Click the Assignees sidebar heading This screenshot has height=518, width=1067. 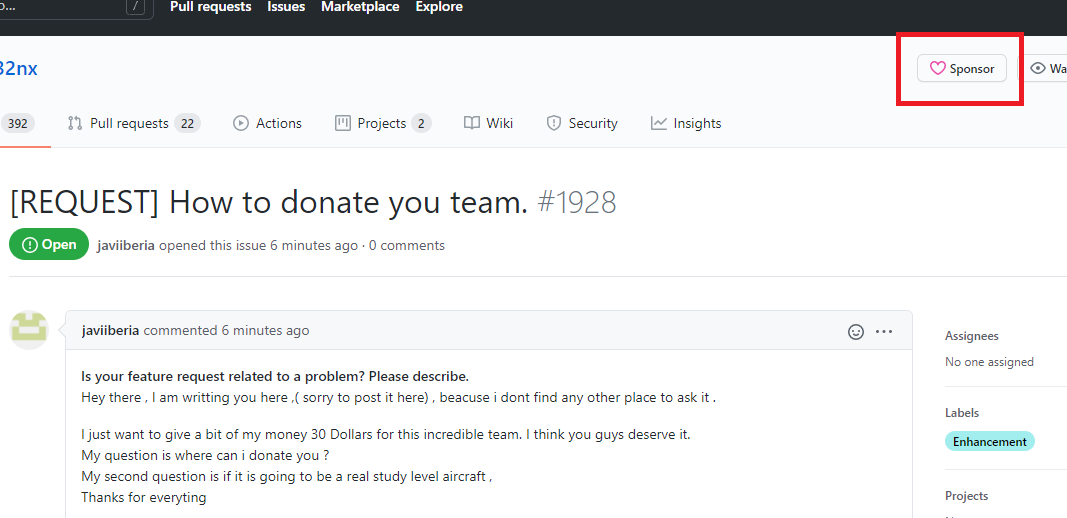[972, 336]
